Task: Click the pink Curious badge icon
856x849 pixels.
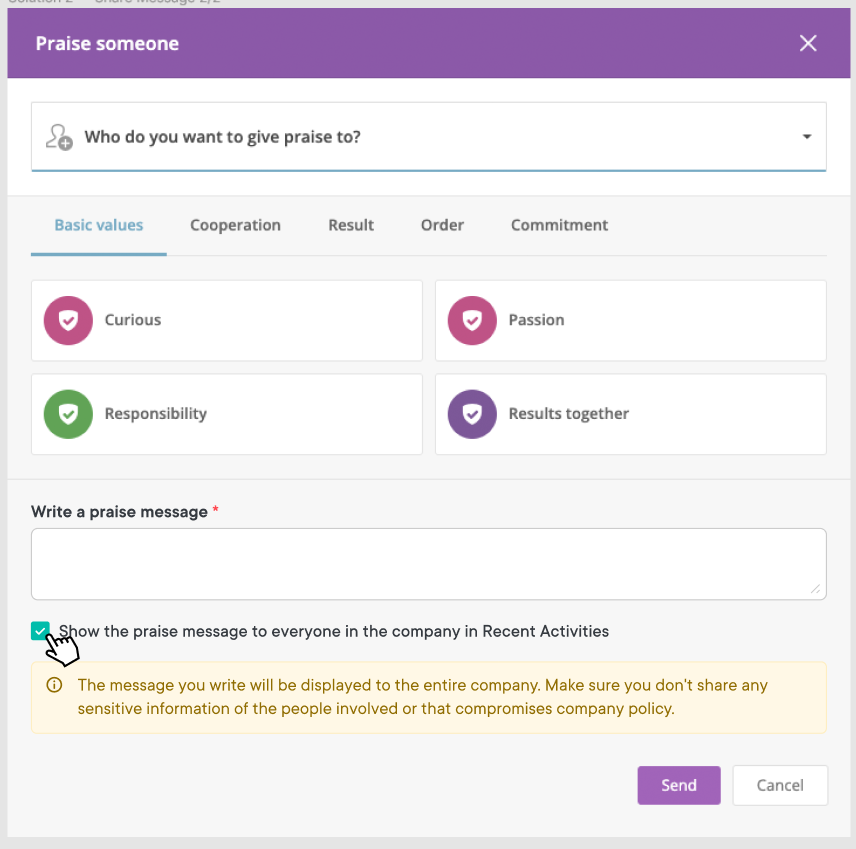Action: pyautogui.click(x=68, y=320)
